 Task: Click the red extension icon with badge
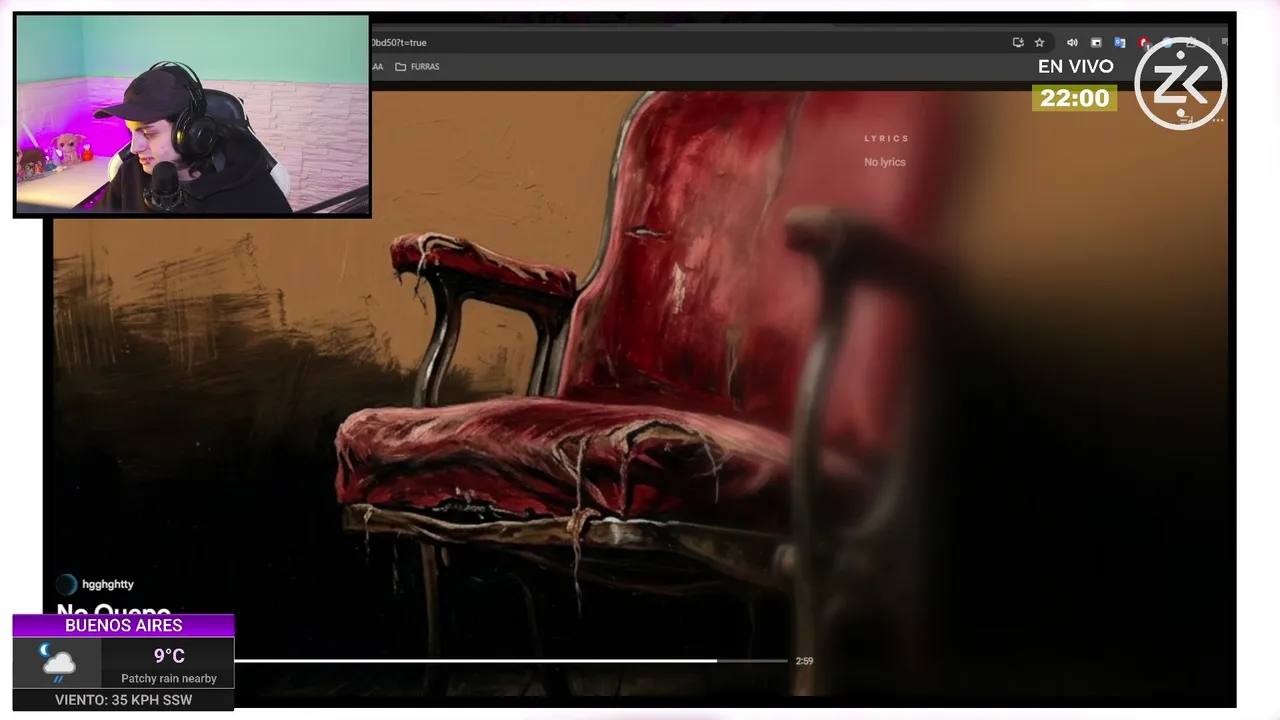1144,43
